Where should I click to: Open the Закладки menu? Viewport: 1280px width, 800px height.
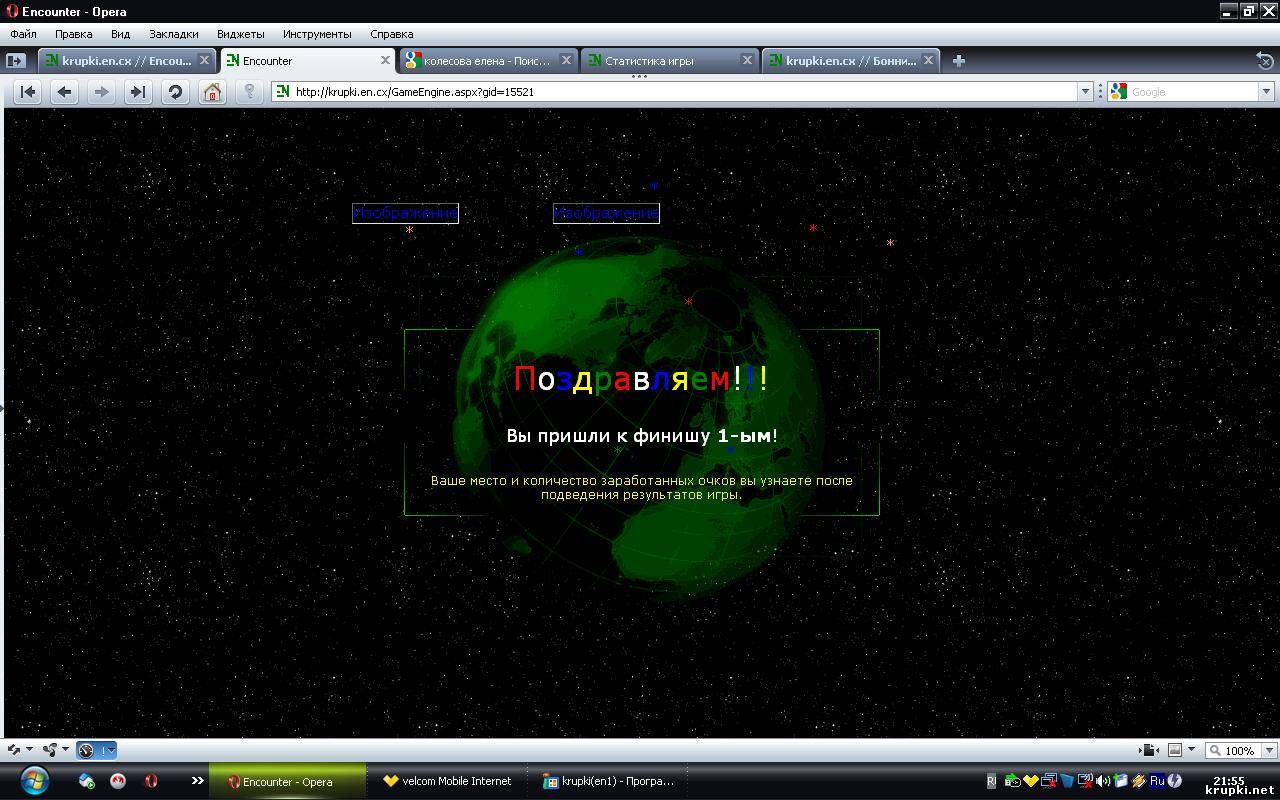(x=173, y=34)
